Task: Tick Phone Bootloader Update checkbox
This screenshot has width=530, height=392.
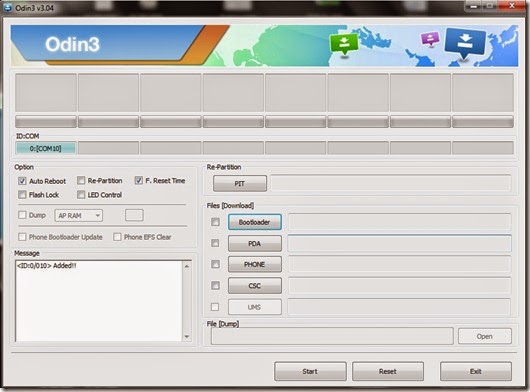Action: click(x=22, y=237)
